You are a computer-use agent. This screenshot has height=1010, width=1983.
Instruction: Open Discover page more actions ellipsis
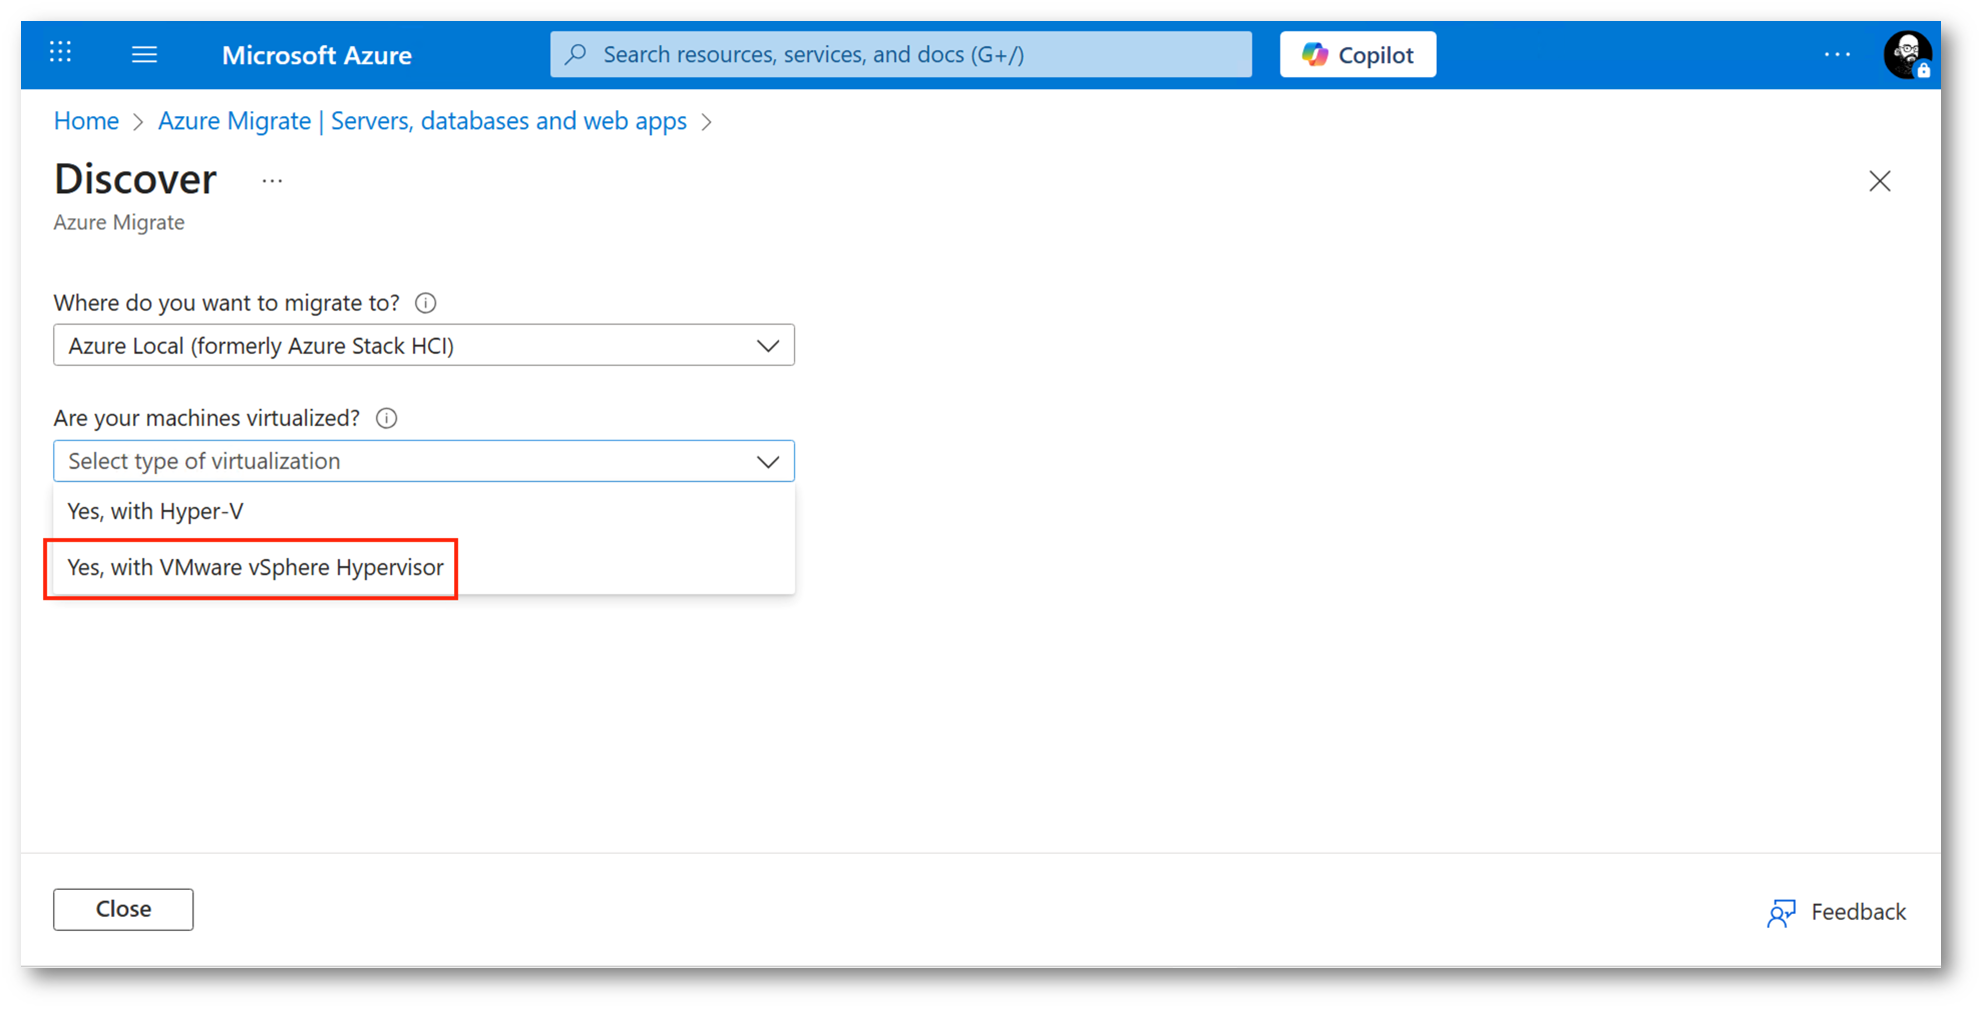[x=272, y=181]
